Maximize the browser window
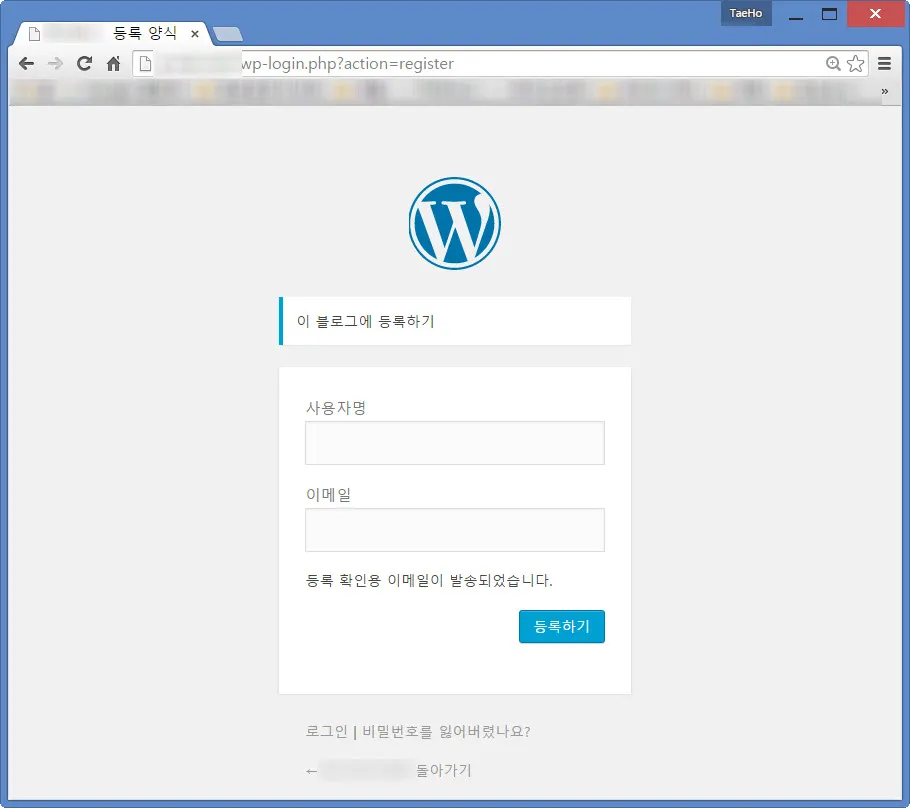 (829, 14)
